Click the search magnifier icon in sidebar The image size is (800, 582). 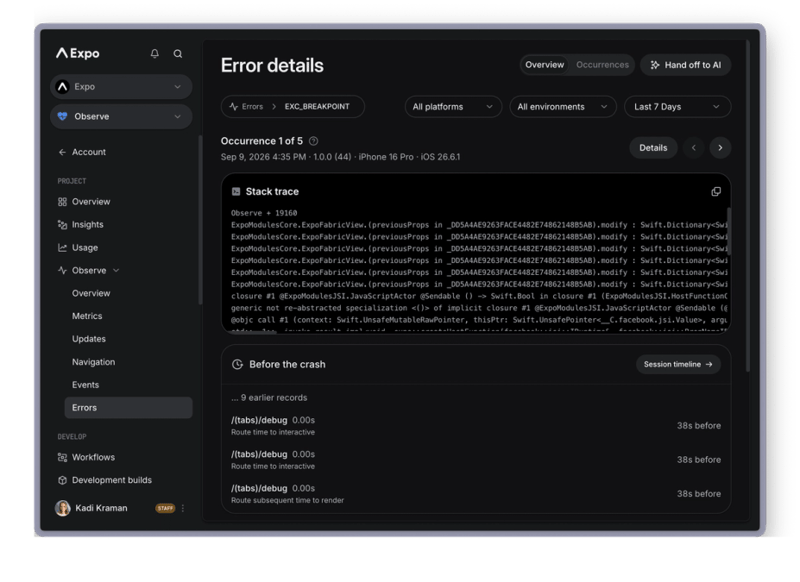click(x=178, y=54)
